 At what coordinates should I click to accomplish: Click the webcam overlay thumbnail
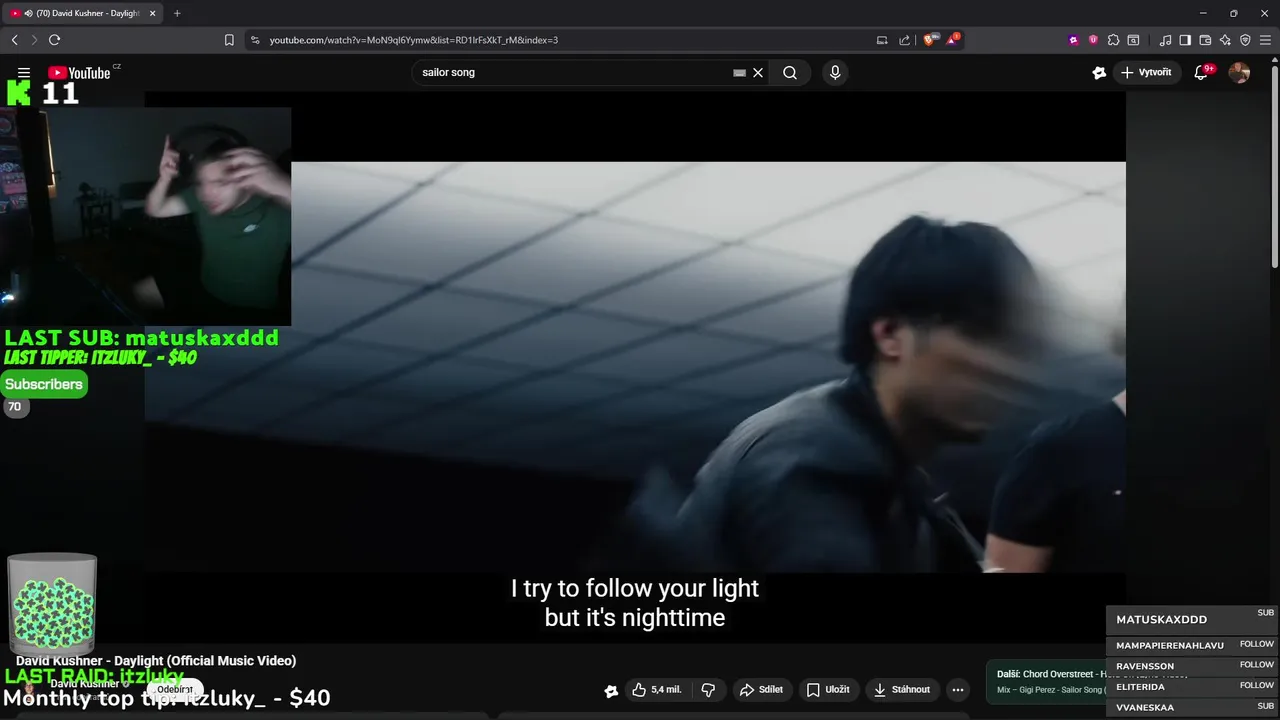tap(146, 216)
